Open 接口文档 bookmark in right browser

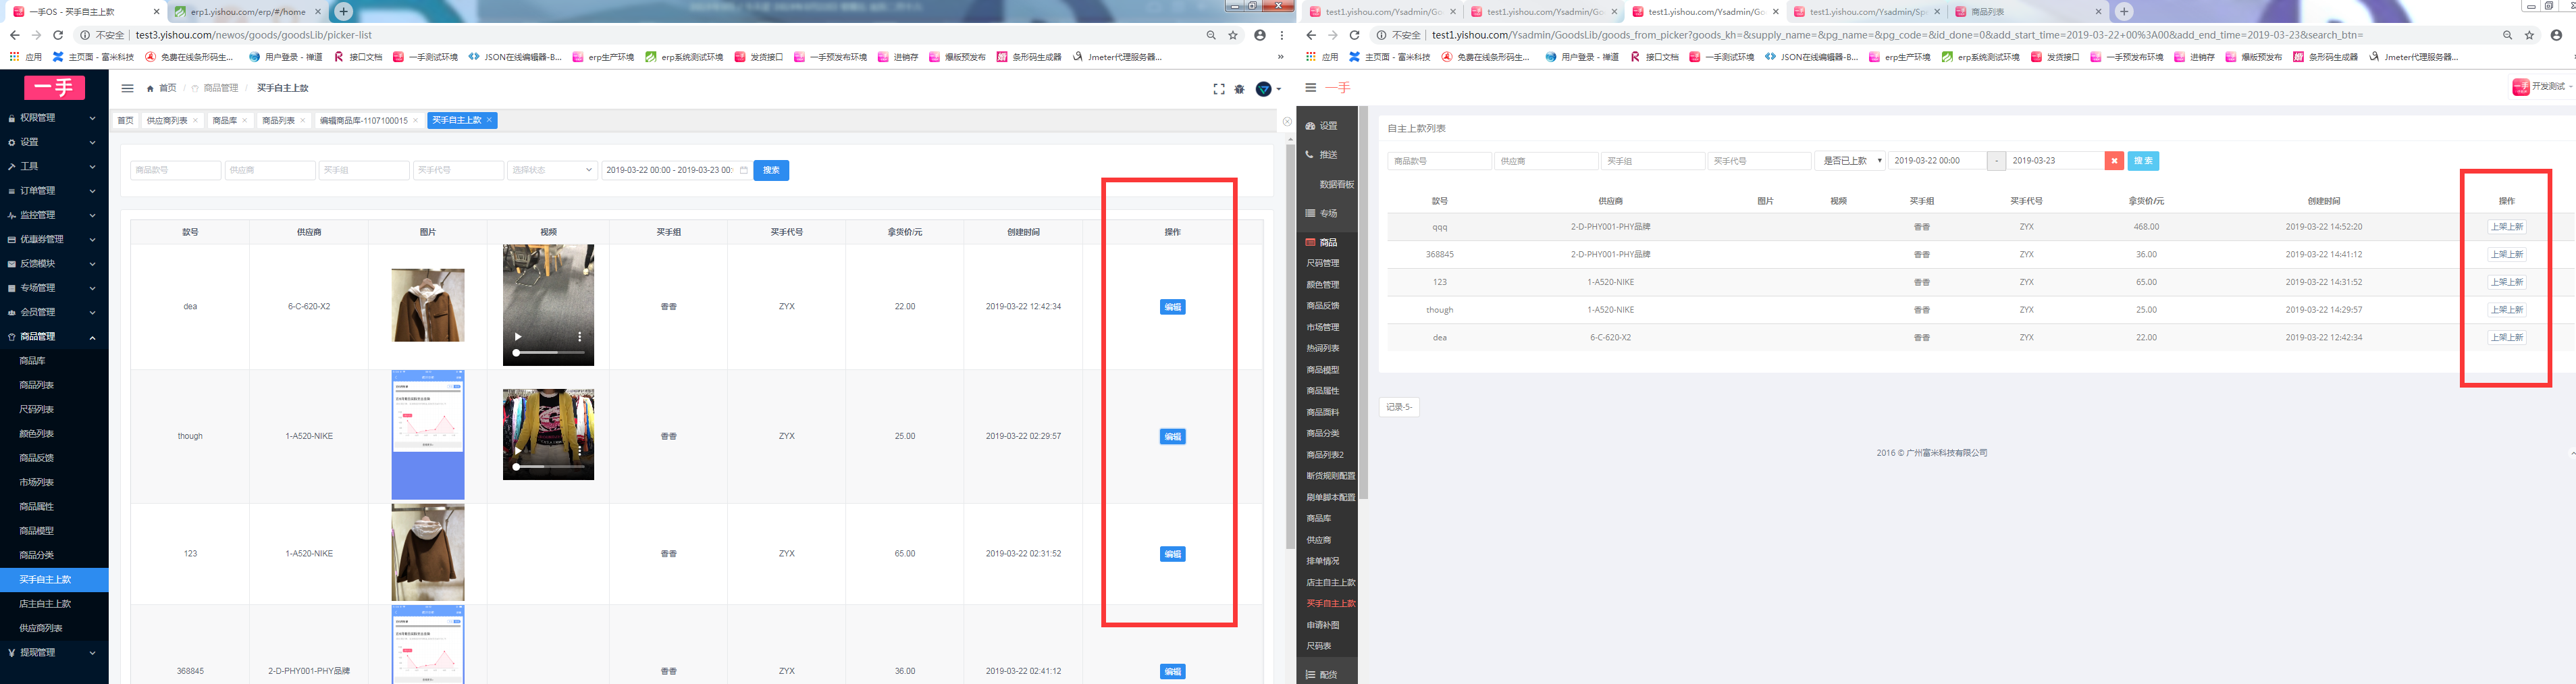point(1656,57)
